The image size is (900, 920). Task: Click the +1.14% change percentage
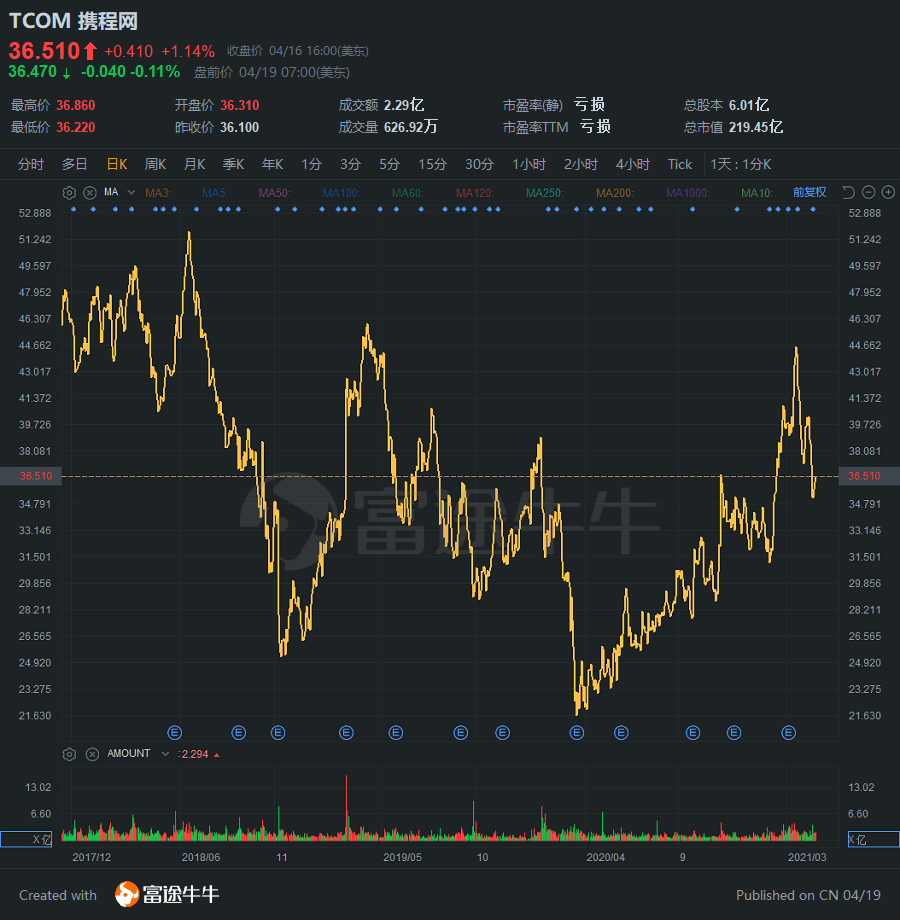[x=188, y=52]
